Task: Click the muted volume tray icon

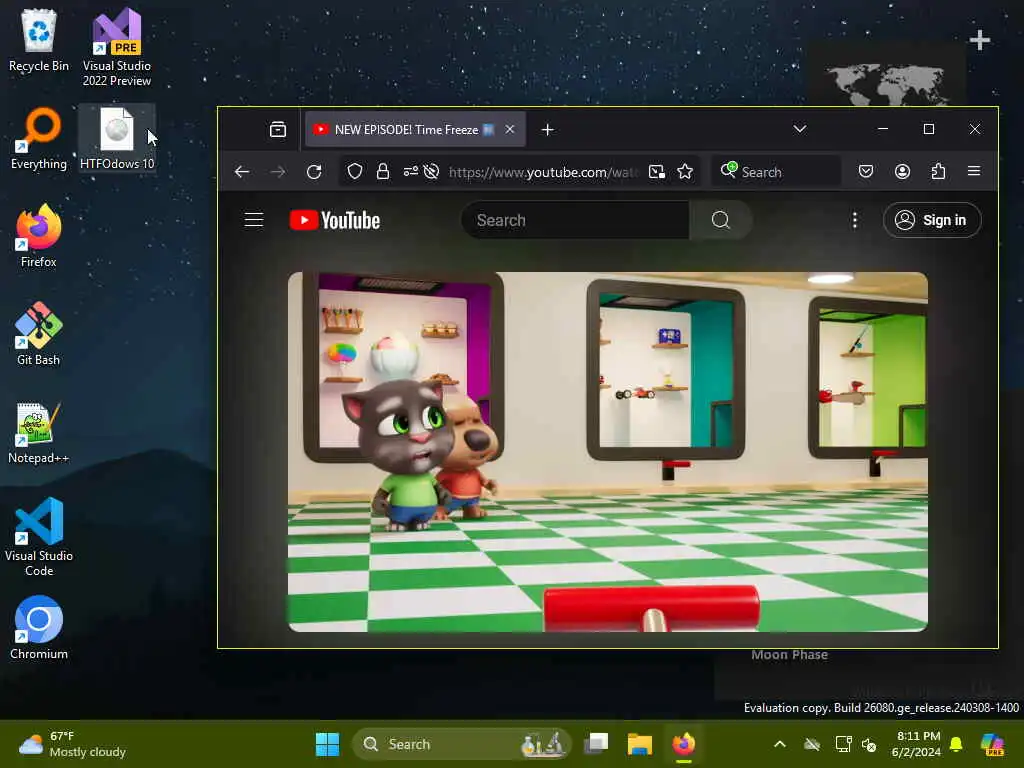Action: coord(869,744)
